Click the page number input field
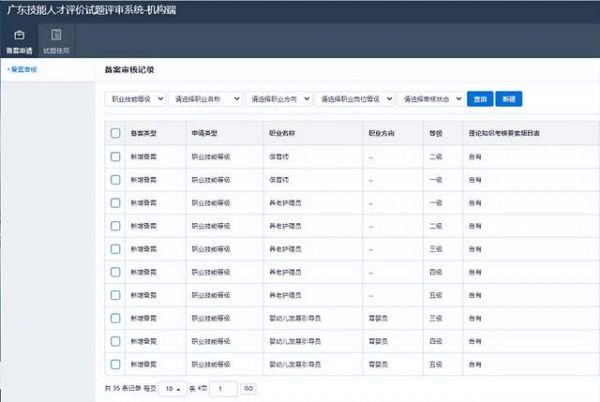The height and width of the screenshot is (402, 600). 222,387
